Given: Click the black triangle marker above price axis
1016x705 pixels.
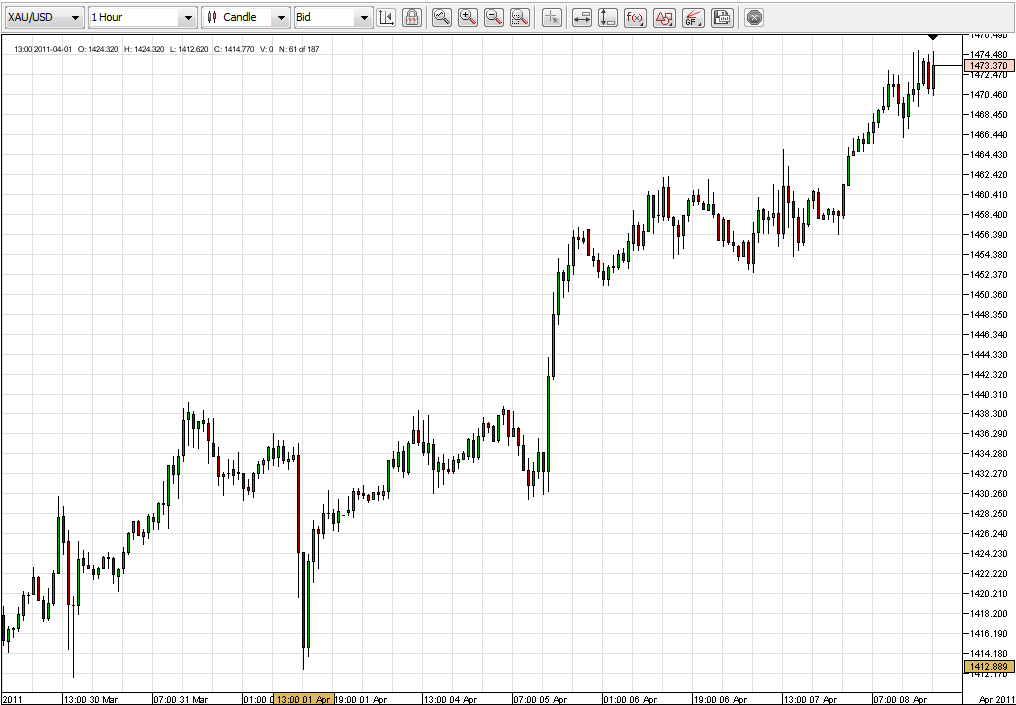Looking at the screenshot, I should pyautogui.click(x=933, y=38).
